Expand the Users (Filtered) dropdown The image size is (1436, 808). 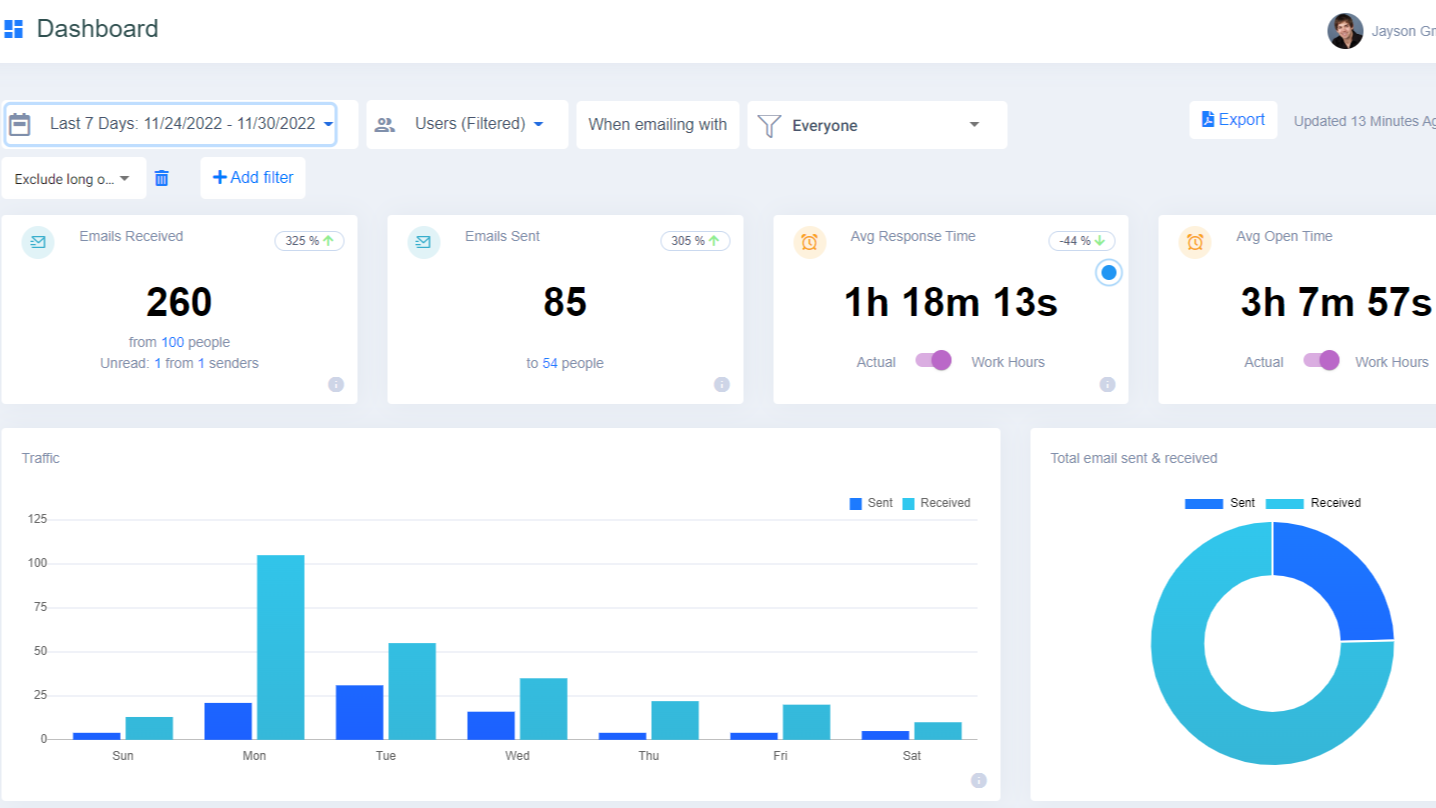(x=538, y=124)
